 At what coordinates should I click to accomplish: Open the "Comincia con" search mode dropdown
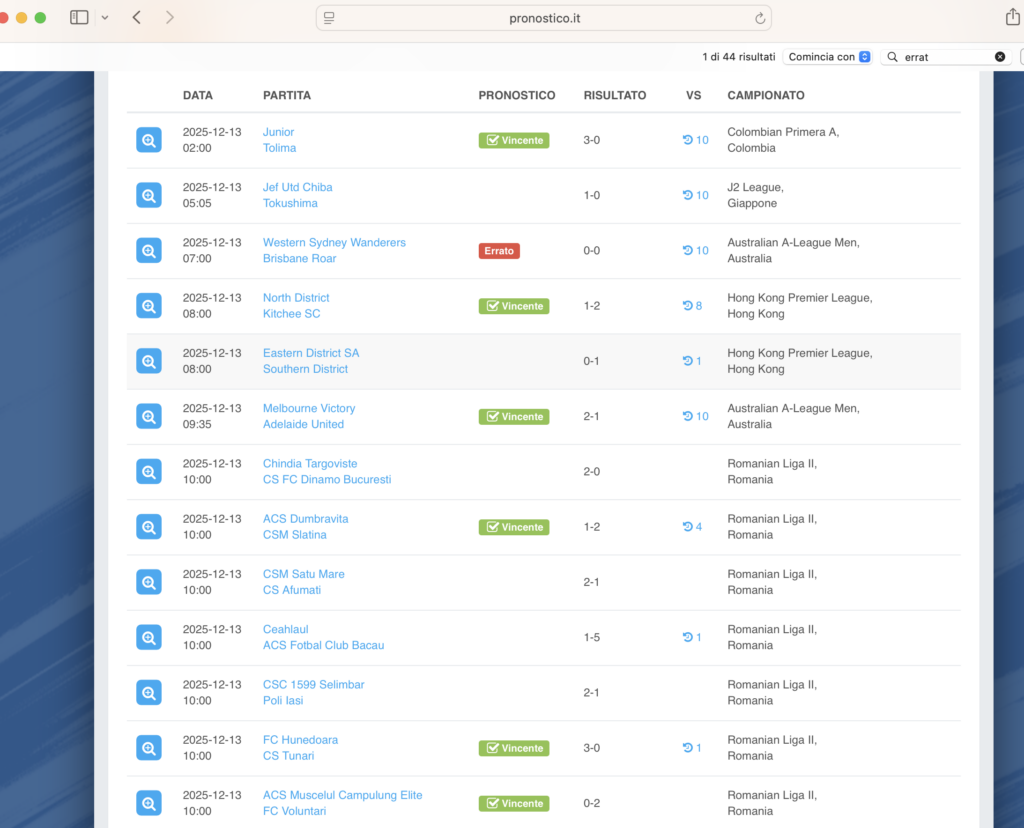pos(828,57)
